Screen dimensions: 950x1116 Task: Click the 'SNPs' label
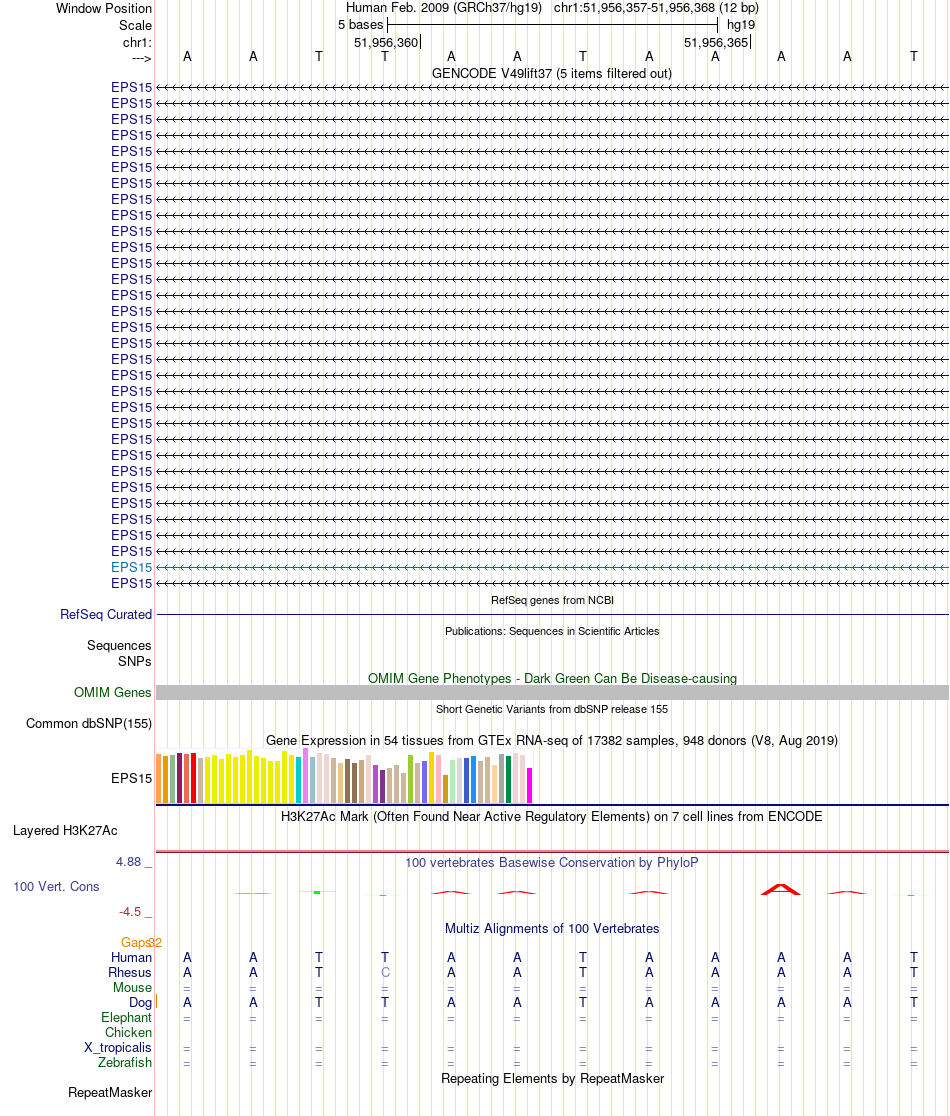tap(134, 661)
